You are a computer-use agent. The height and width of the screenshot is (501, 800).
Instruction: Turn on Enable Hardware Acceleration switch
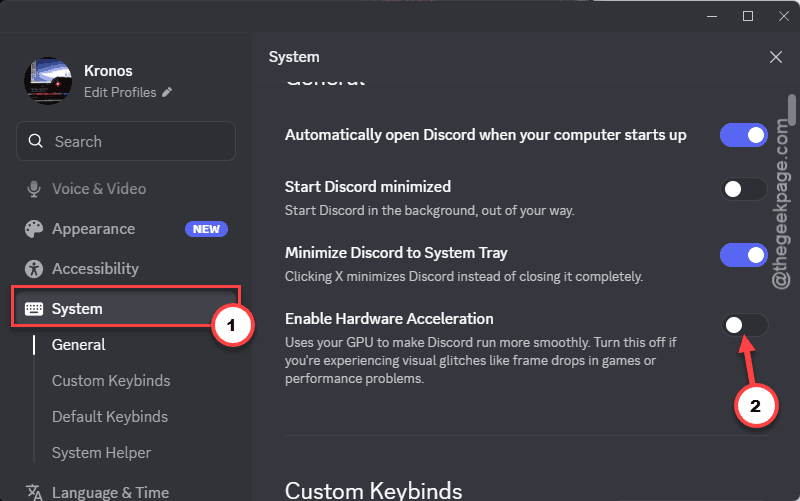(x=743, y=325)
